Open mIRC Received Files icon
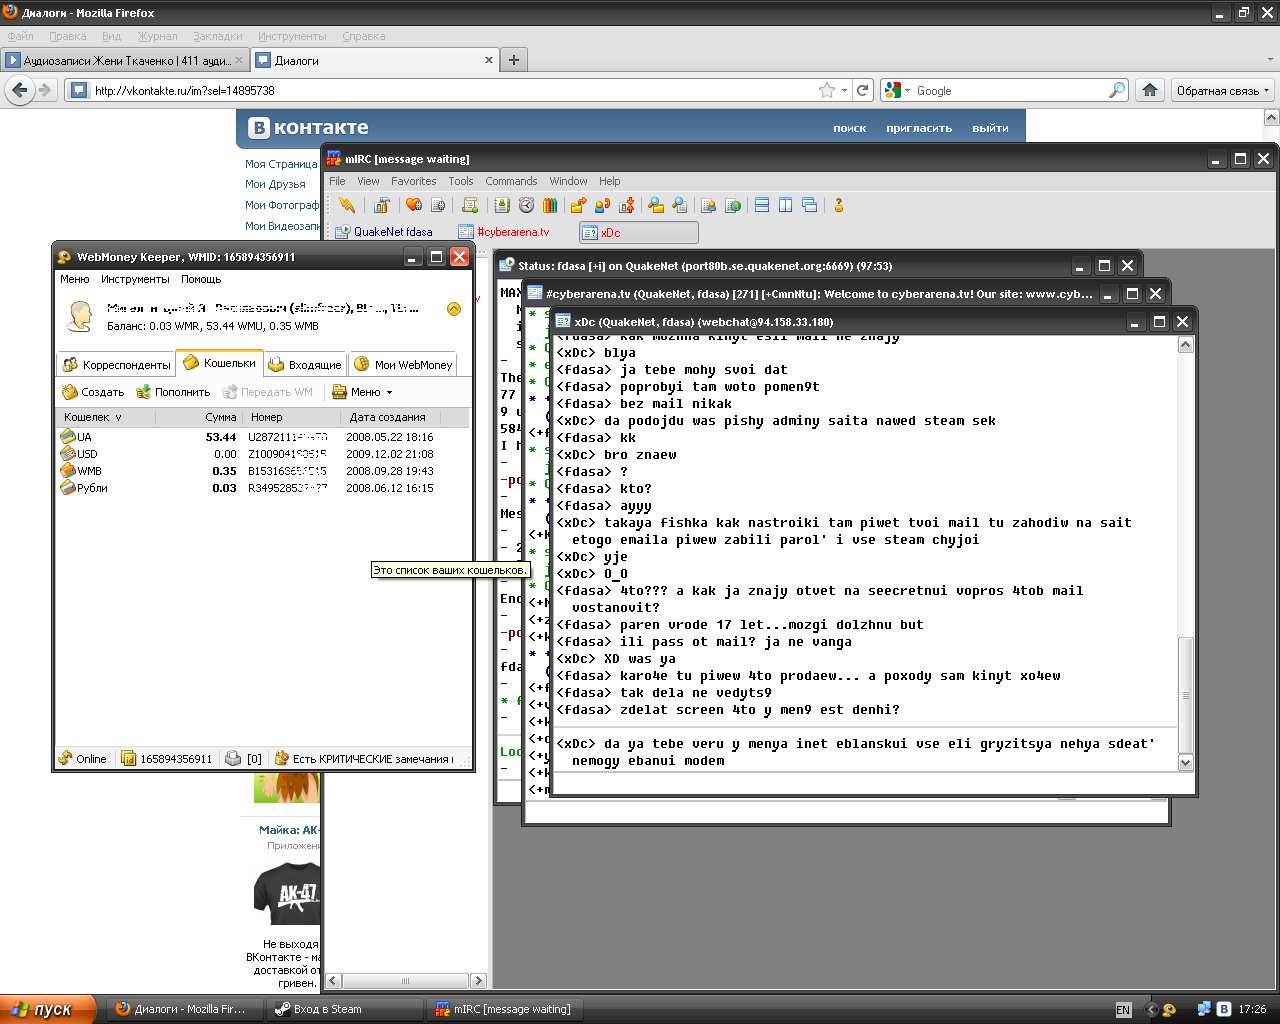Screen dimensions: 1280x1024 click(x=656, y=205)
